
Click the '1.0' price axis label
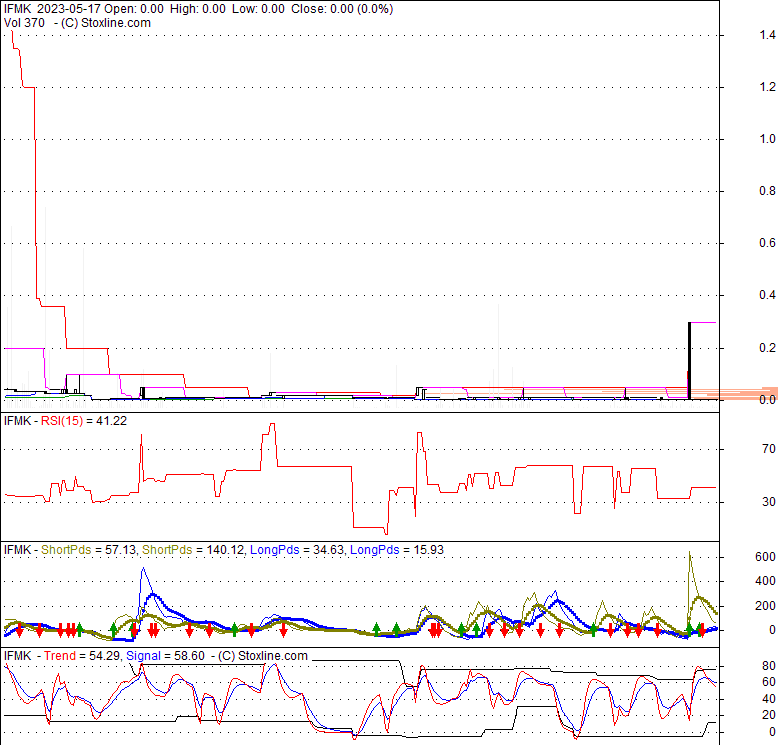[x=767, y=139]
